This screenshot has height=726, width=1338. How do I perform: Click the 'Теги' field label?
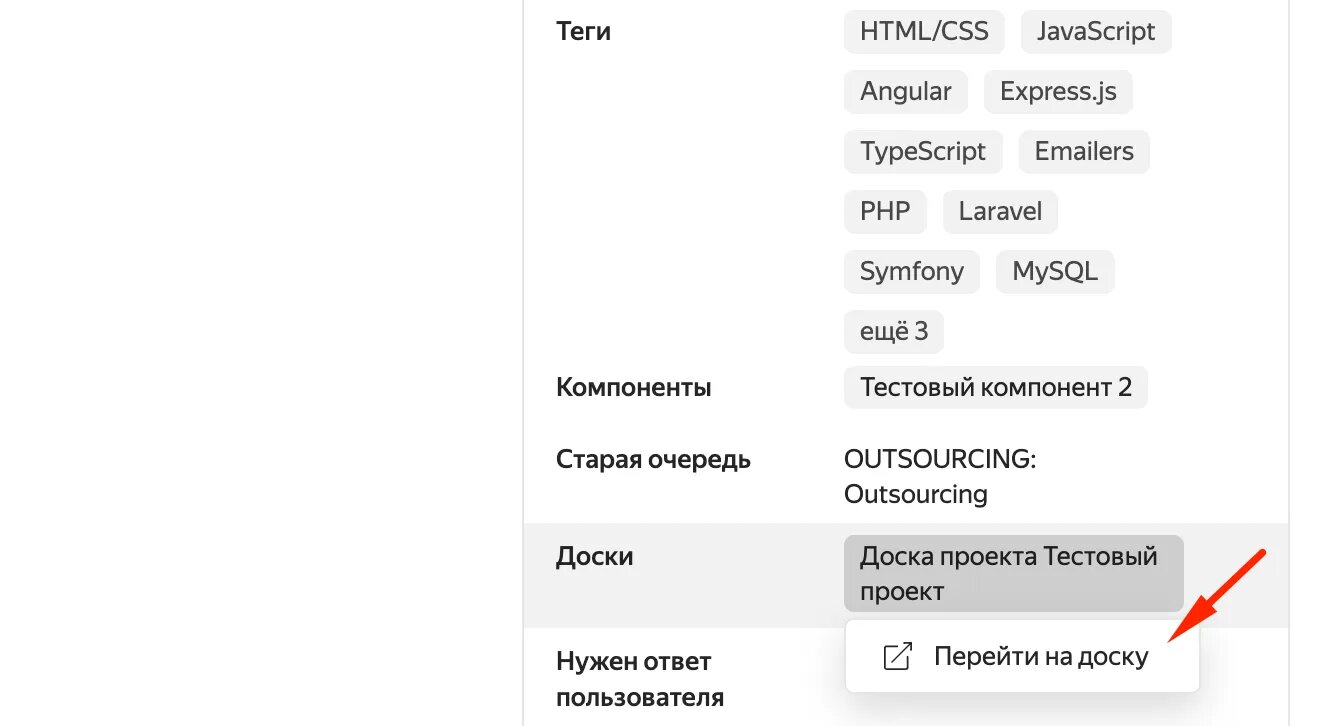tap(583, 32)
